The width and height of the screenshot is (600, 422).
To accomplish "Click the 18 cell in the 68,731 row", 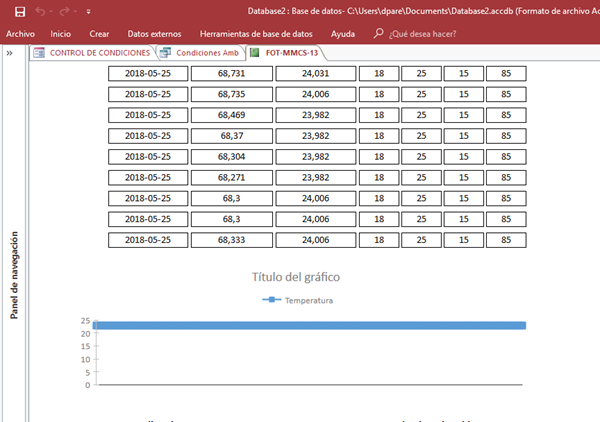I will [379, 73].
